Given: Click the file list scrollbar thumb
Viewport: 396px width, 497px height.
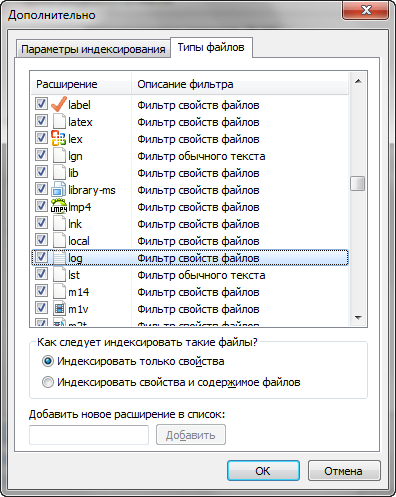Looking at the screenshot, I should 358,183.
